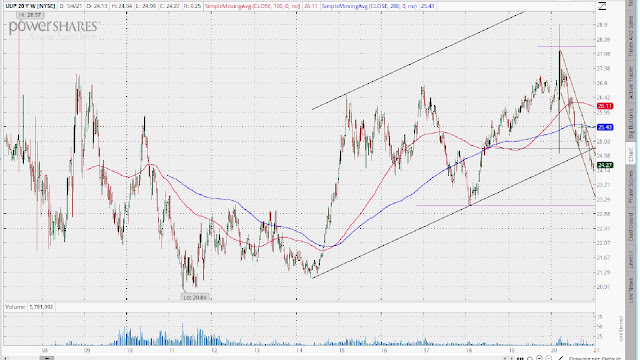Click the 11 year label on time axis
Viewport: 640px width, 360px height.
coord(172,350)
